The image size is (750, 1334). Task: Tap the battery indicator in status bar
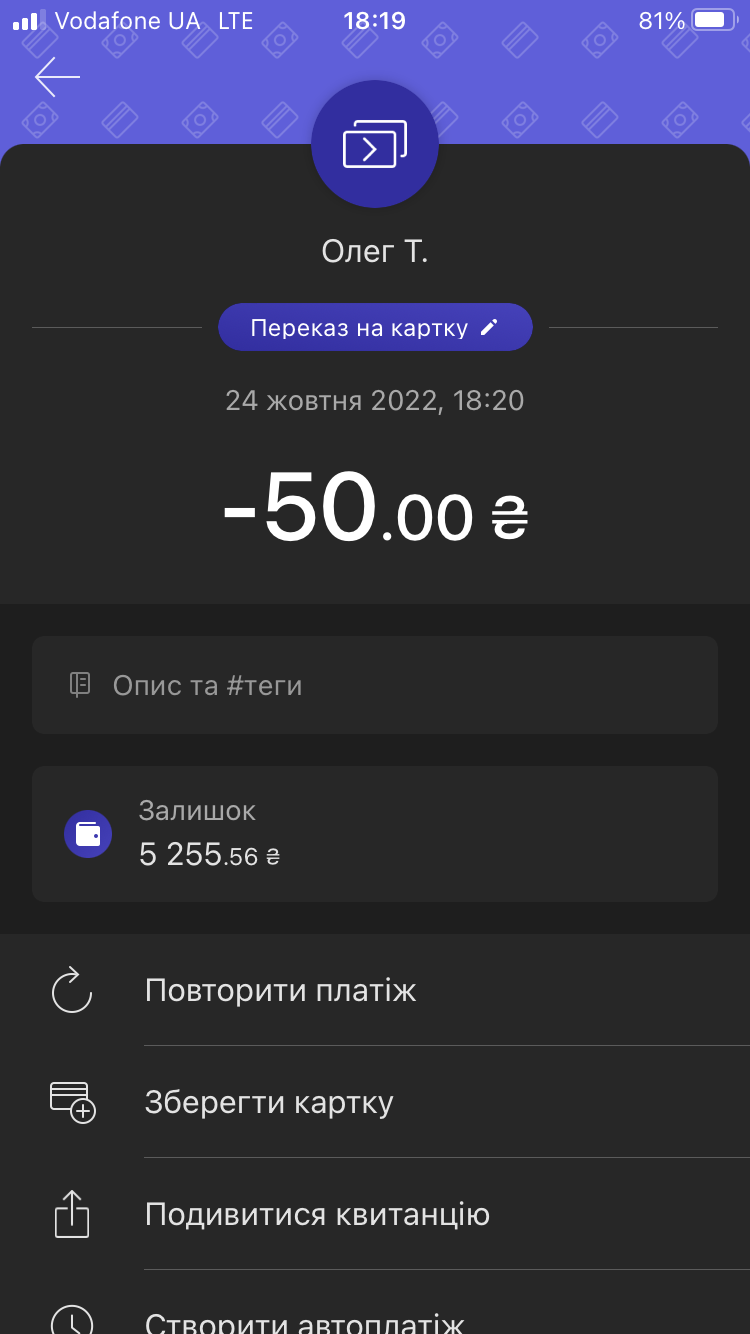tap(712, 21)
